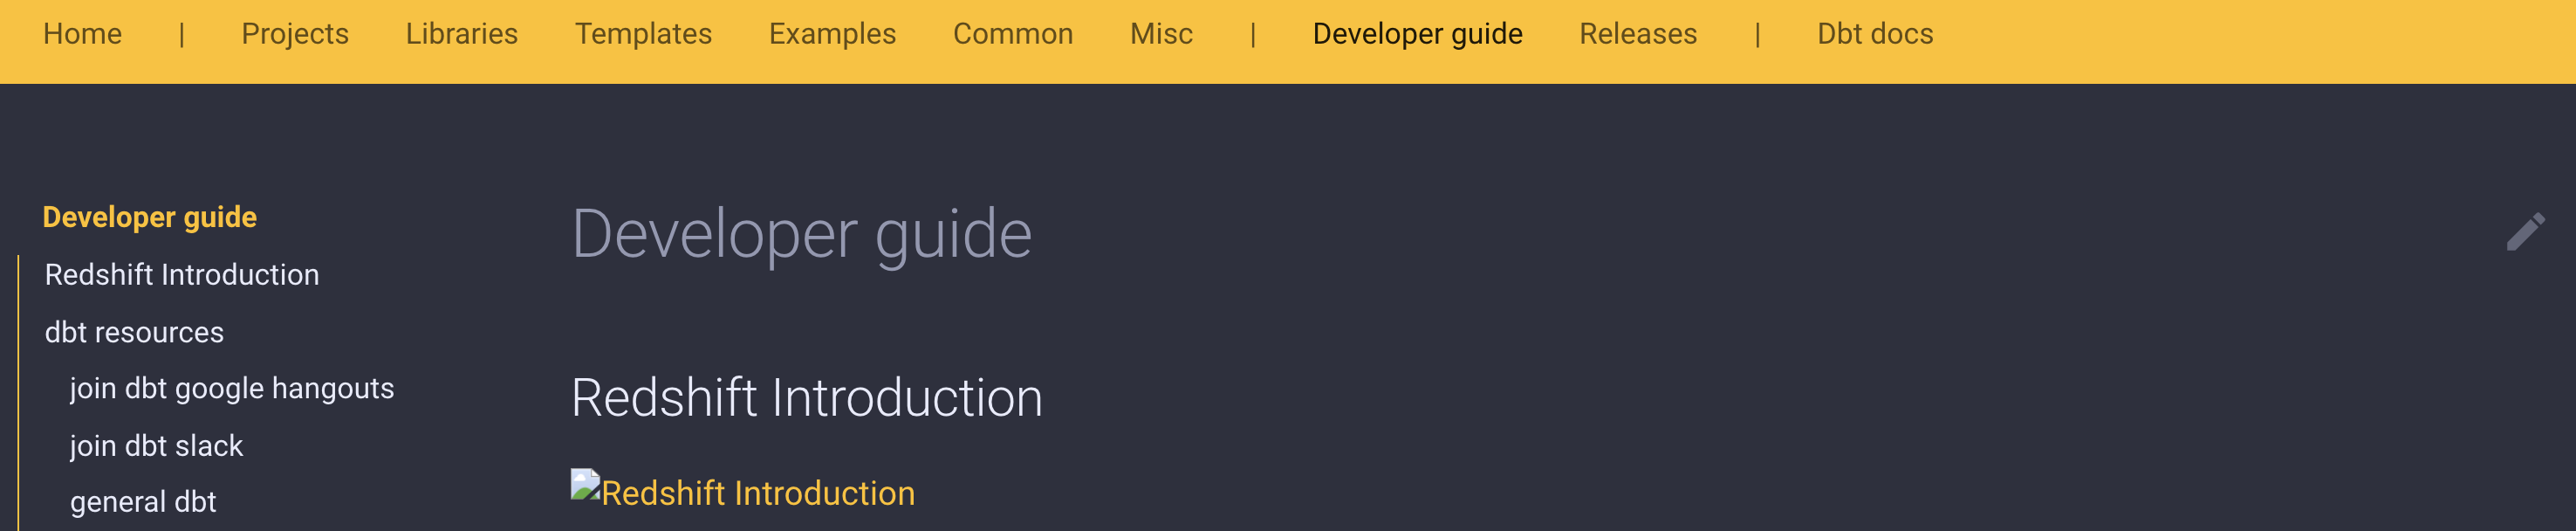Image resolution: width=2576 pixels, height=531 pixels.
Task: Click the dbt resources sidebar entry
Action: [x=135, y=331]
